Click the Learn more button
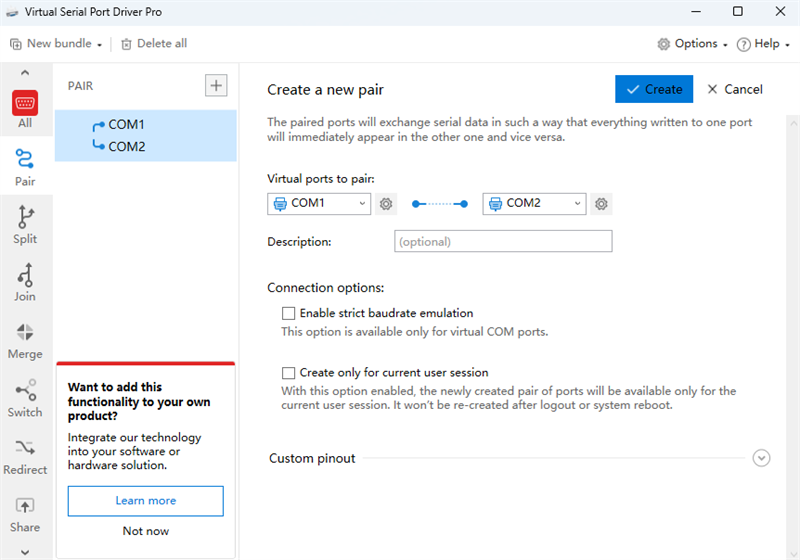This screenshot has height=560, width=800. tap(145, 501)
